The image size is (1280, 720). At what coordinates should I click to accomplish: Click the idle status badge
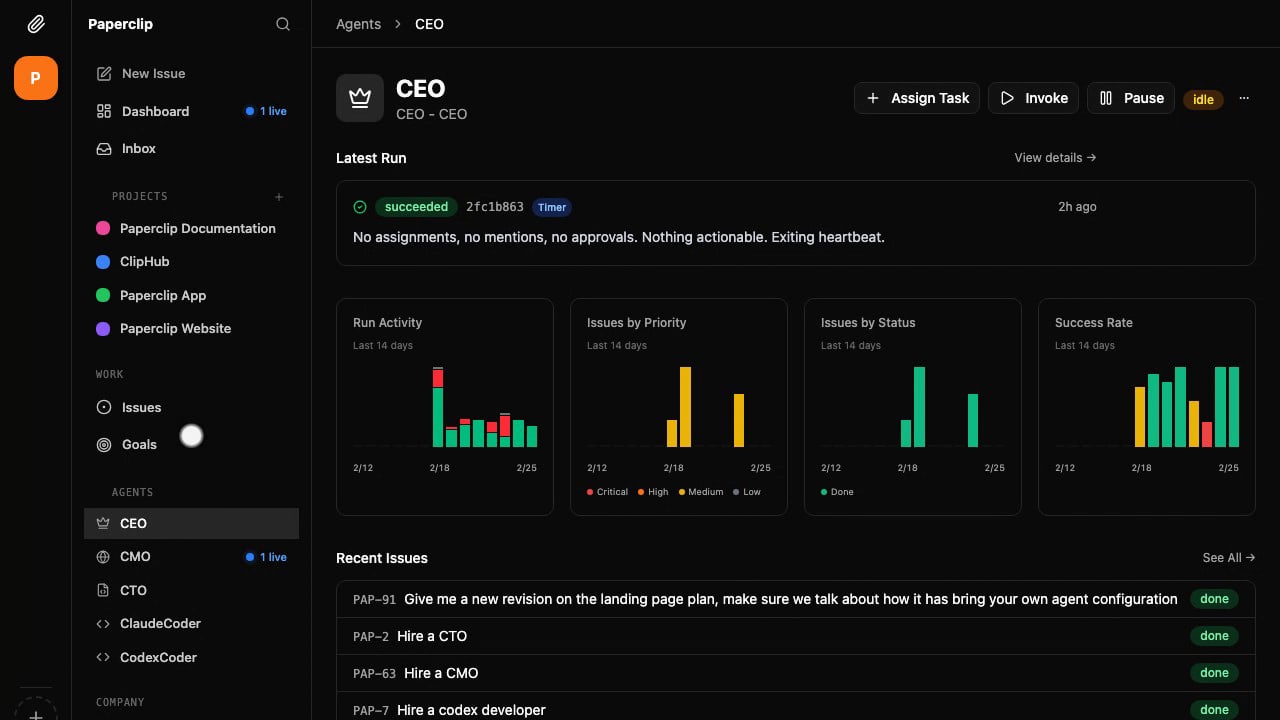tap(1203, 99)
